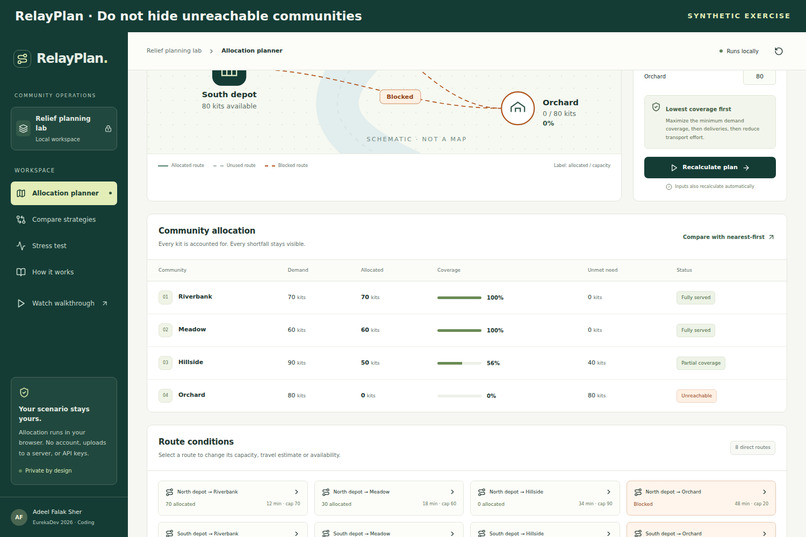Click the 04 index badge for Orchard
Screen dimensions: 806x537
(x=166, y=396)
